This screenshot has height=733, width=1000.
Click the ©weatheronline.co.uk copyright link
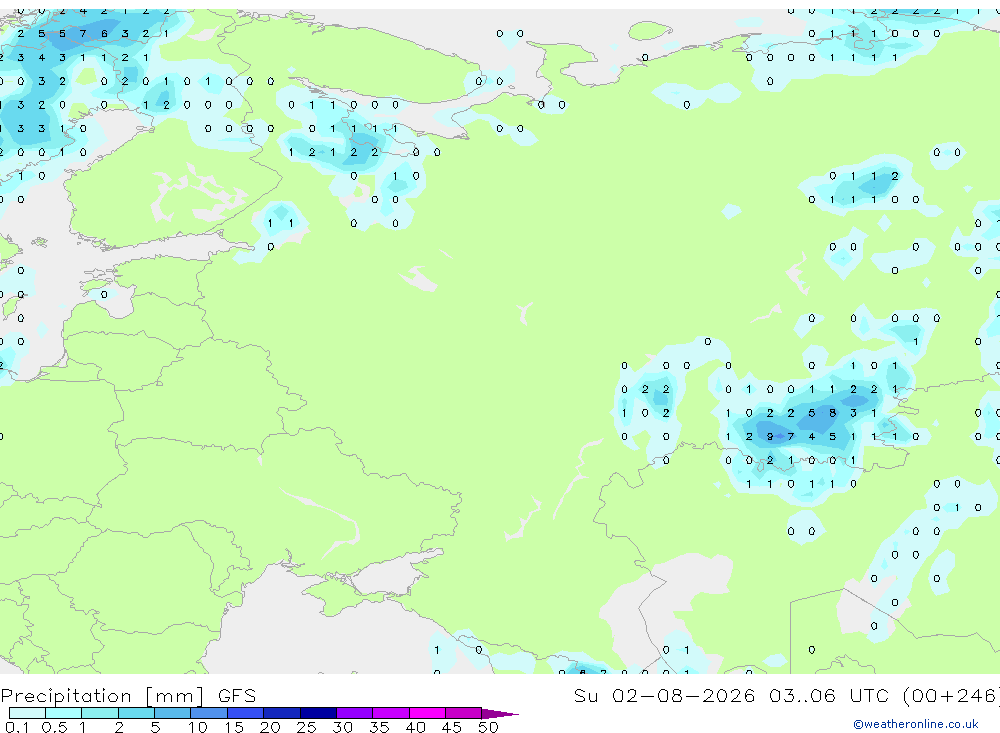pos(915,724)
